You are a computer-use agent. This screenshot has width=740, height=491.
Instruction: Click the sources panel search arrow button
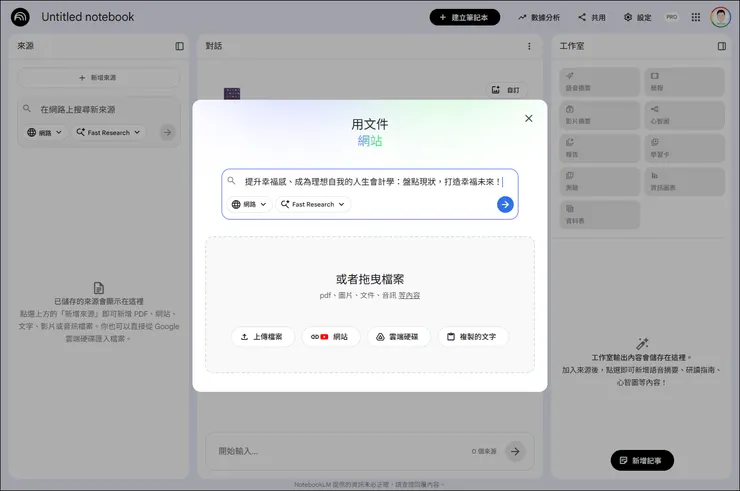[167, 133]
